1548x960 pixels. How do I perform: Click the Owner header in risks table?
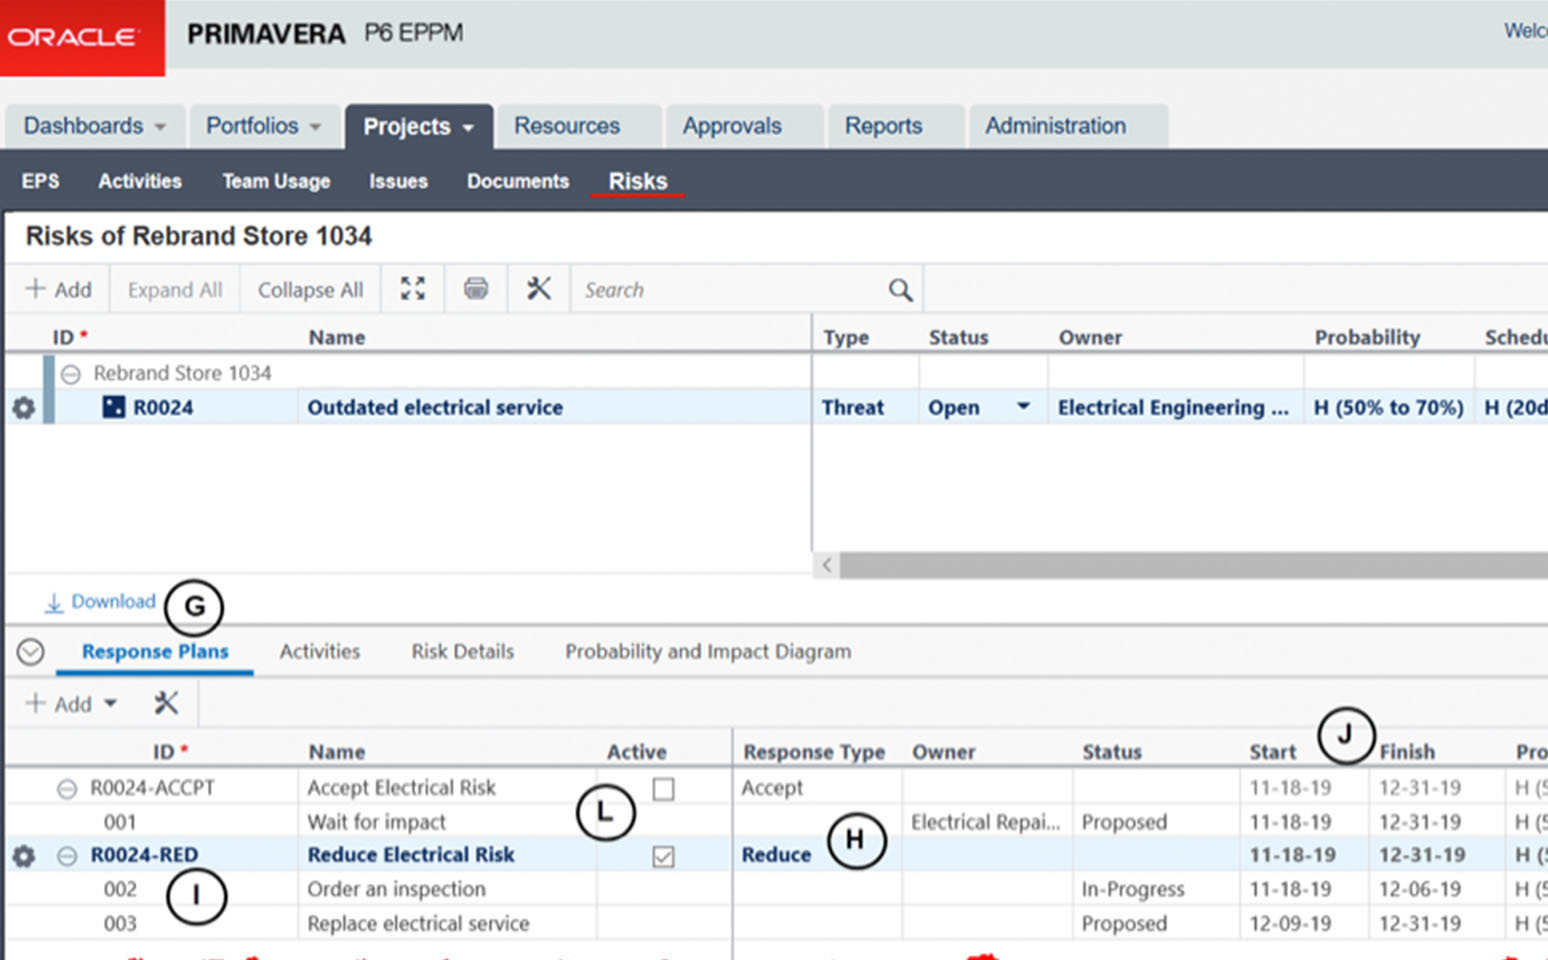(x=1090, y=337)
